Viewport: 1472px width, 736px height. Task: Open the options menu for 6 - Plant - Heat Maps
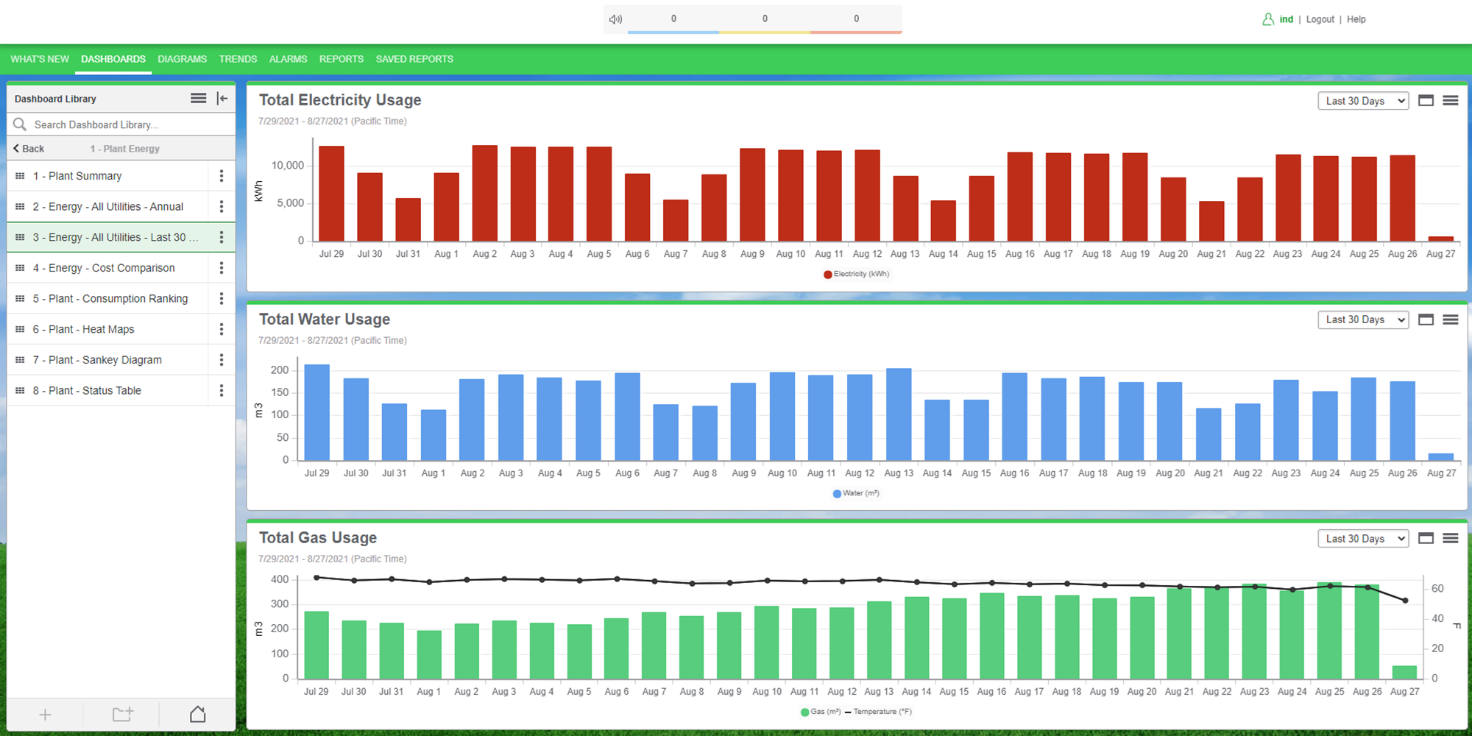click(x=221, y=329)
